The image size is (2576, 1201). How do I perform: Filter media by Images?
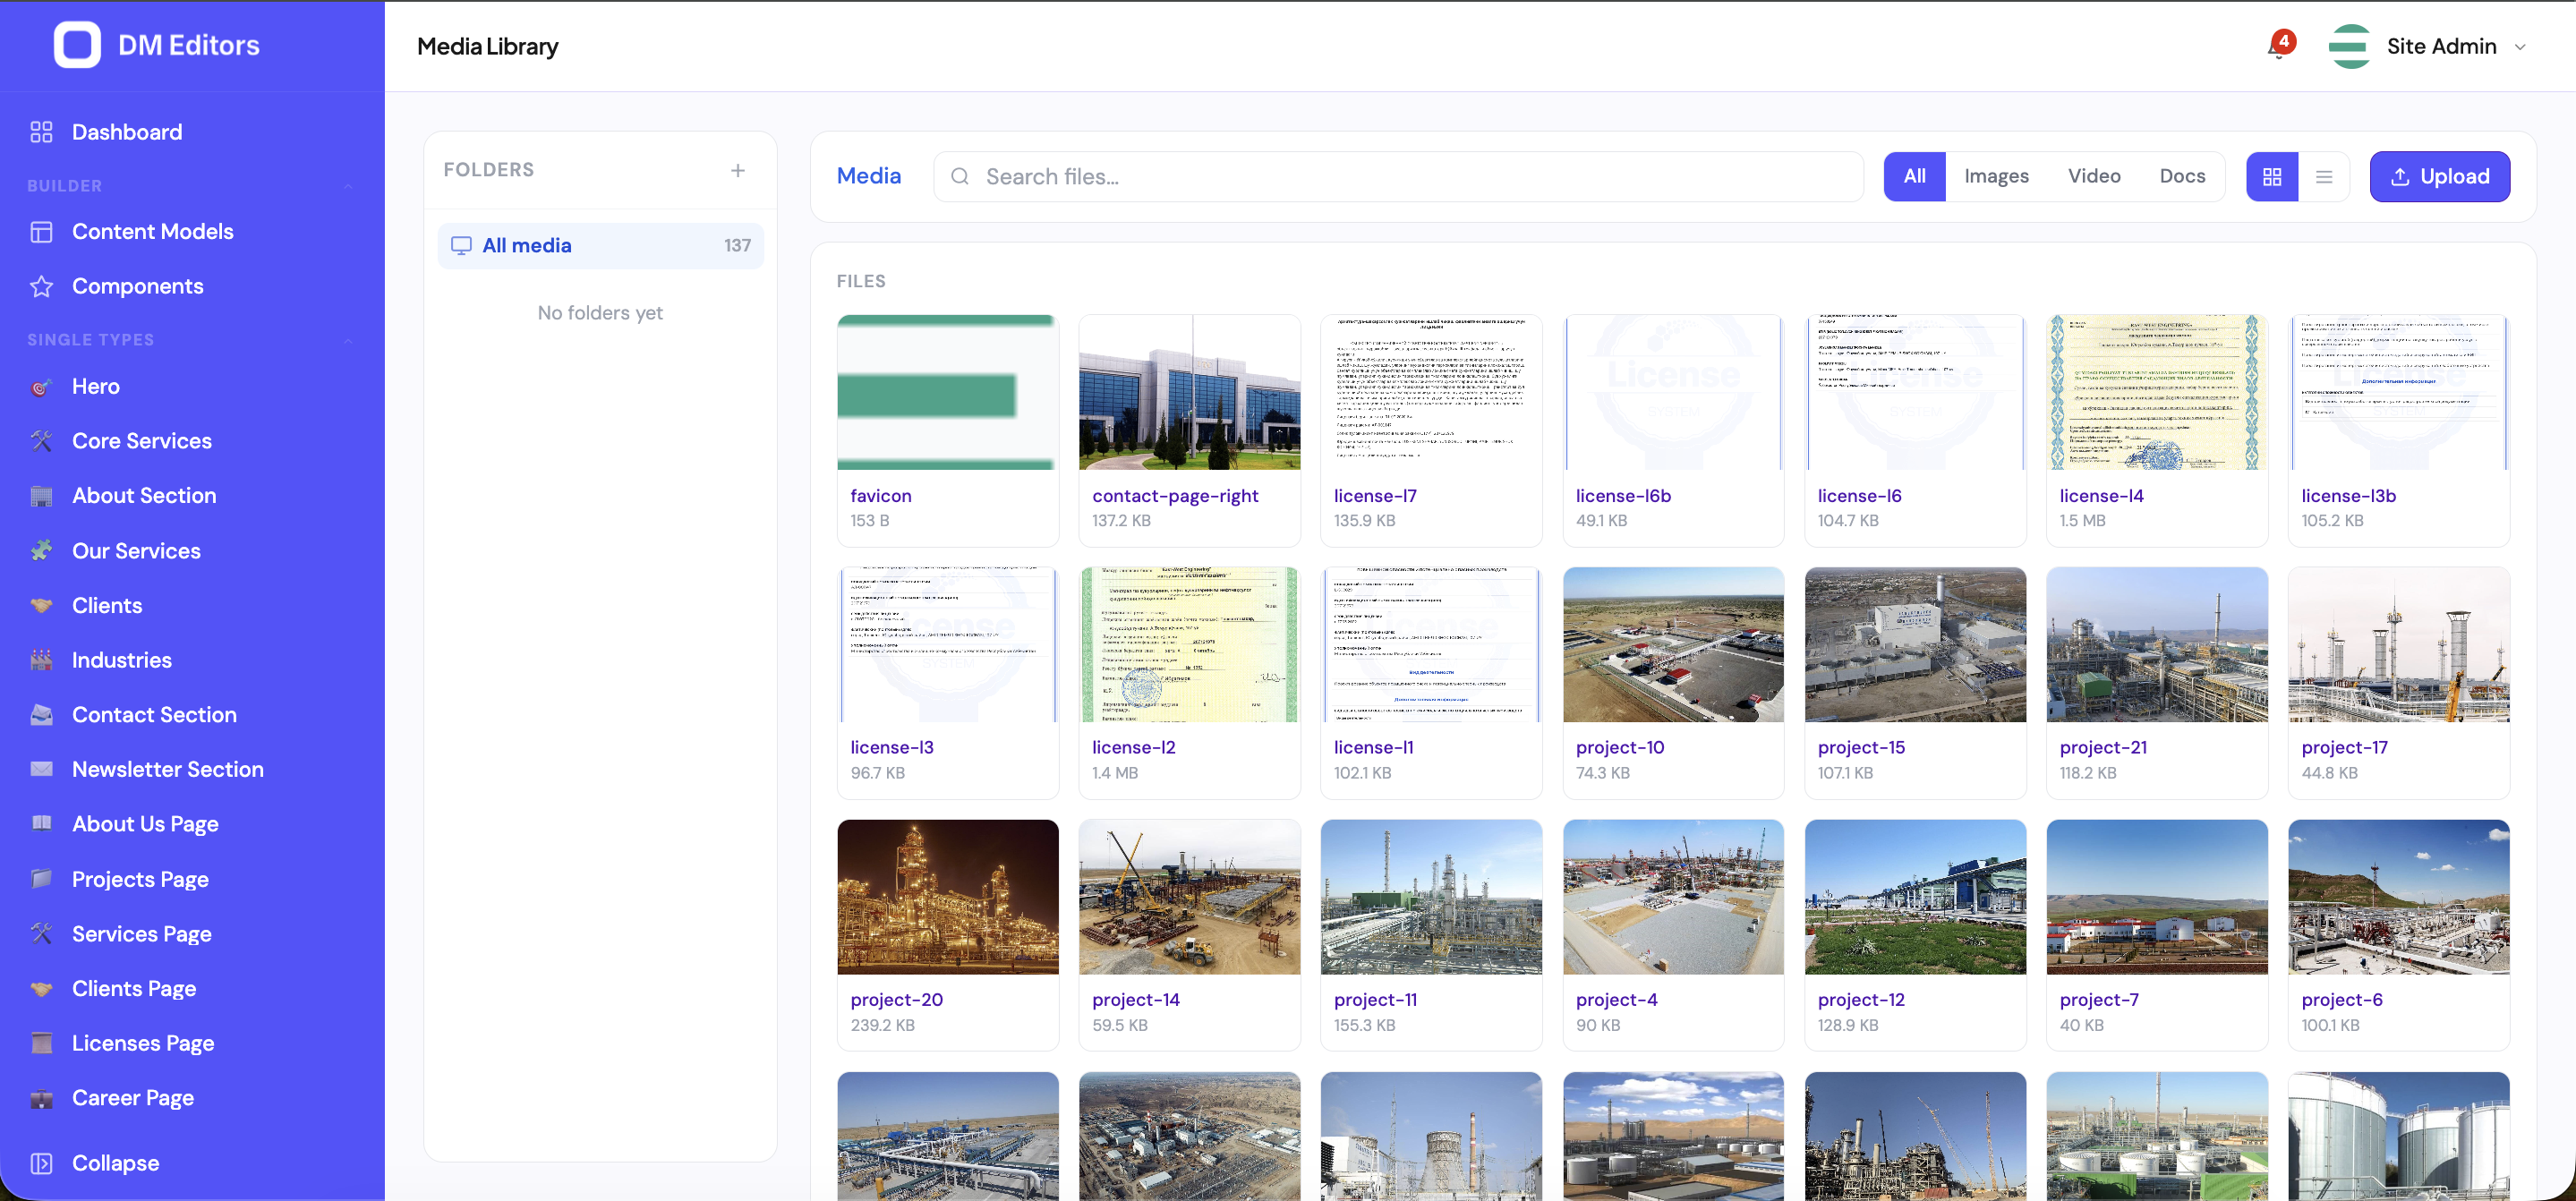click(x=1996, y=176)
